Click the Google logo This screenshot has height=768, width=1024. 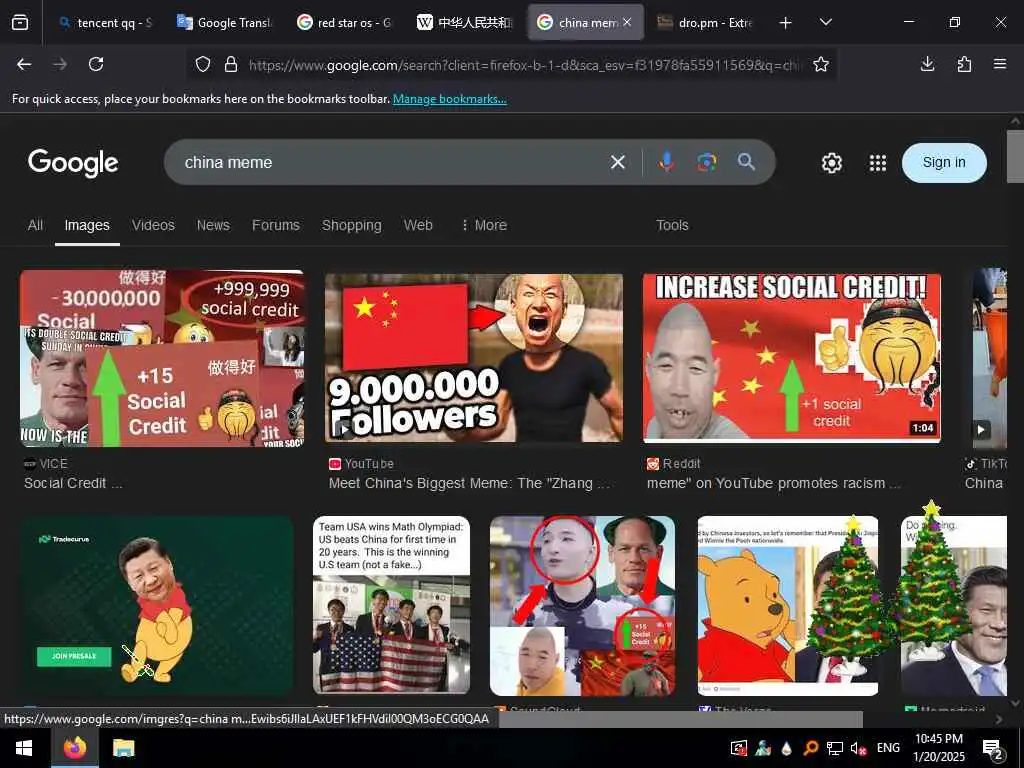pyautogui.click(x=73, y=163)
